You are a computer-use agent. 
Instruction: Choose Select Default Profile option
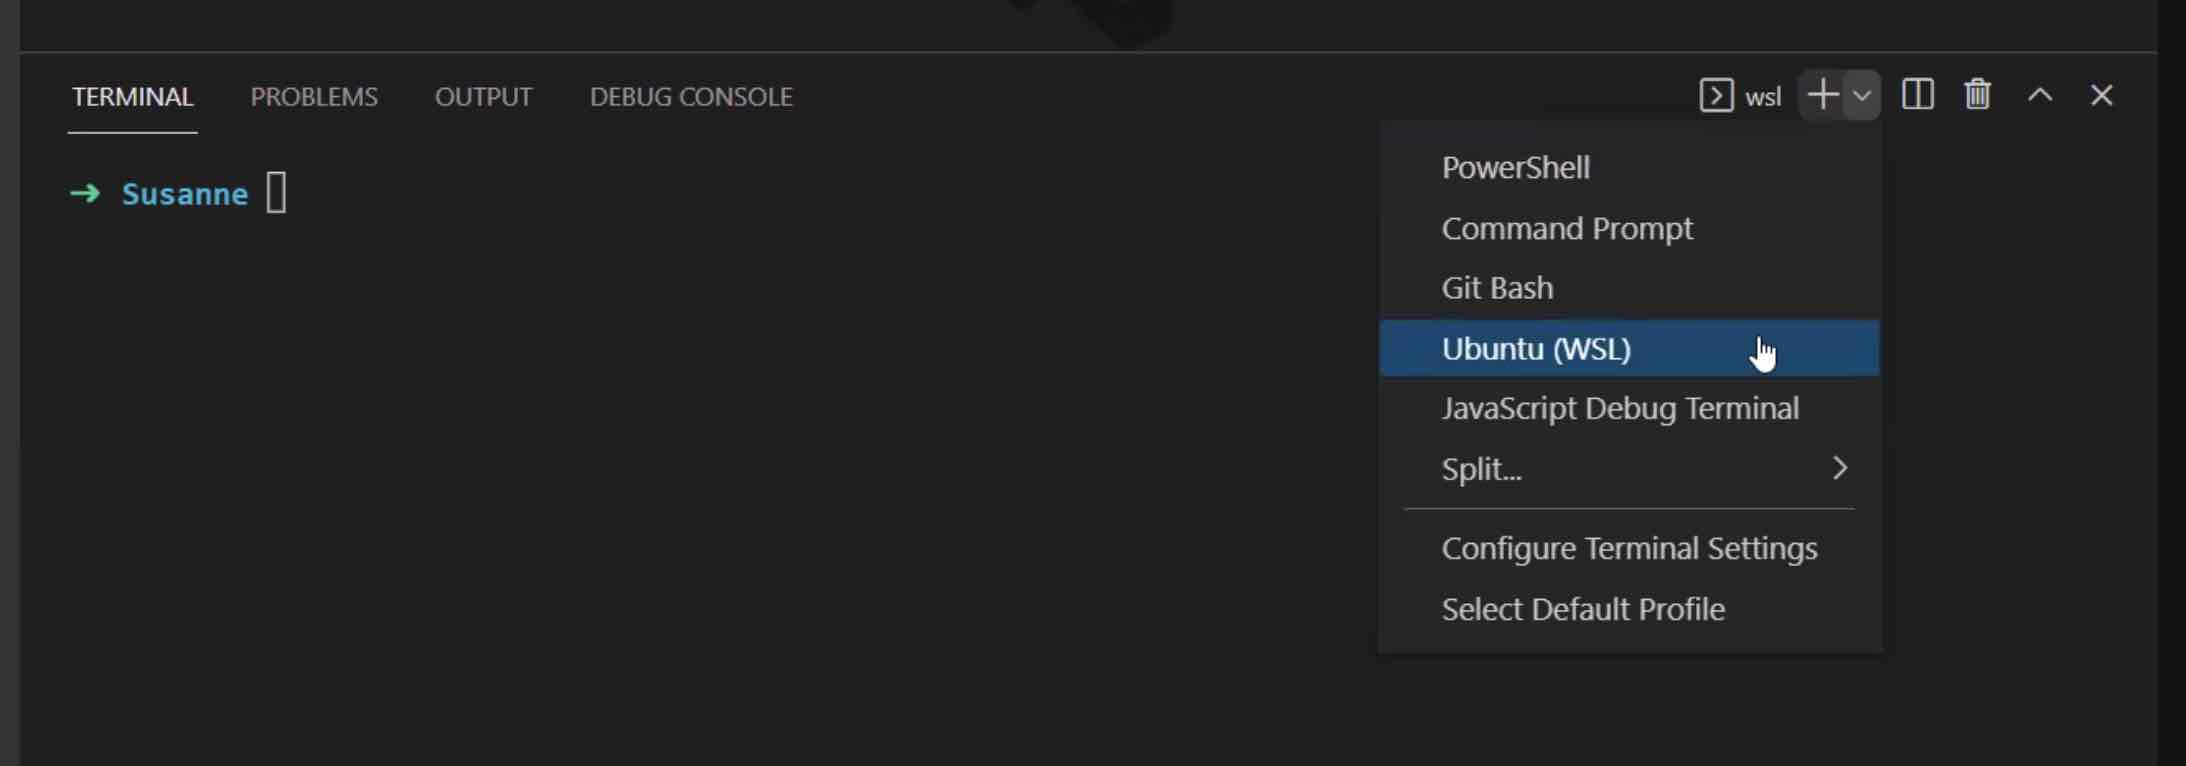[x=1583, y=609]
